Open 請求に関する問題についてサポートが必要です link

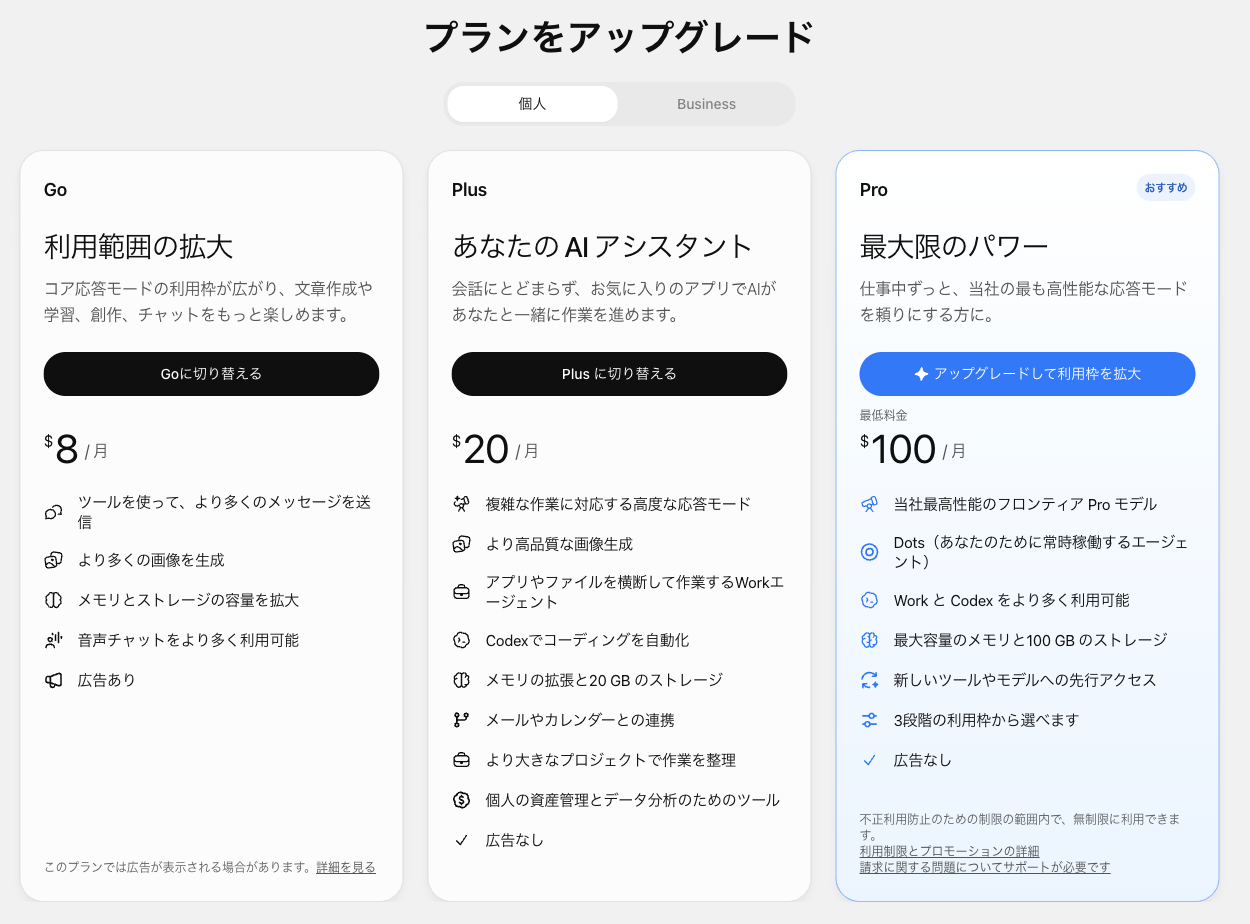[985, 867]
